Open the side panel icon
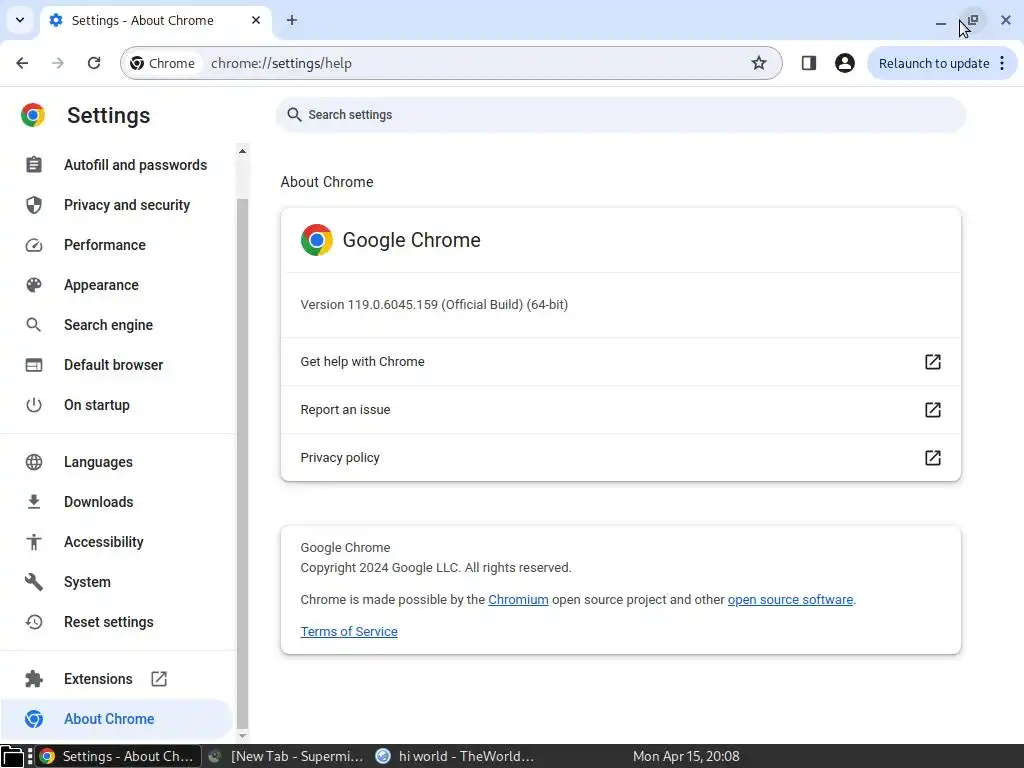Screen dimensions: 1024x768 click(x=808, y=63)
